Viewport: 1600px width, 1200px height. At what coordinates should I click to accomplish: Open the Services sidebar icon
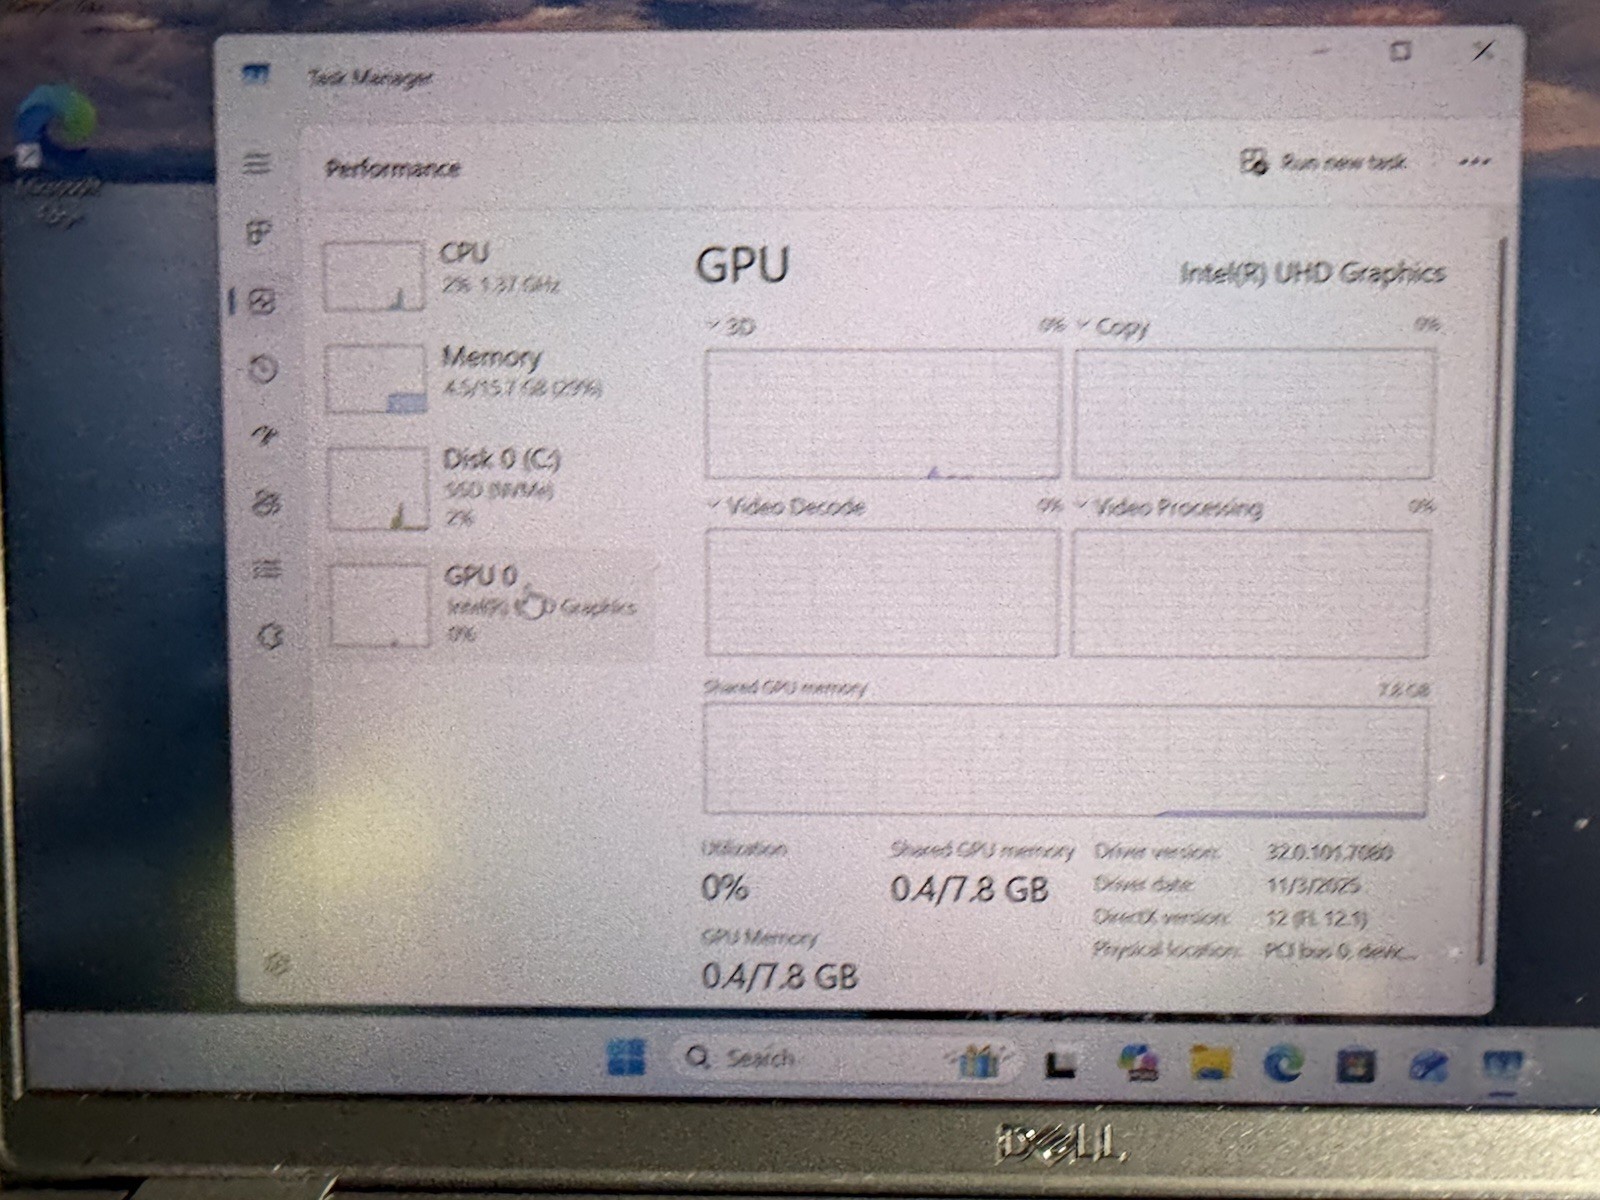[x=270, y=636]
